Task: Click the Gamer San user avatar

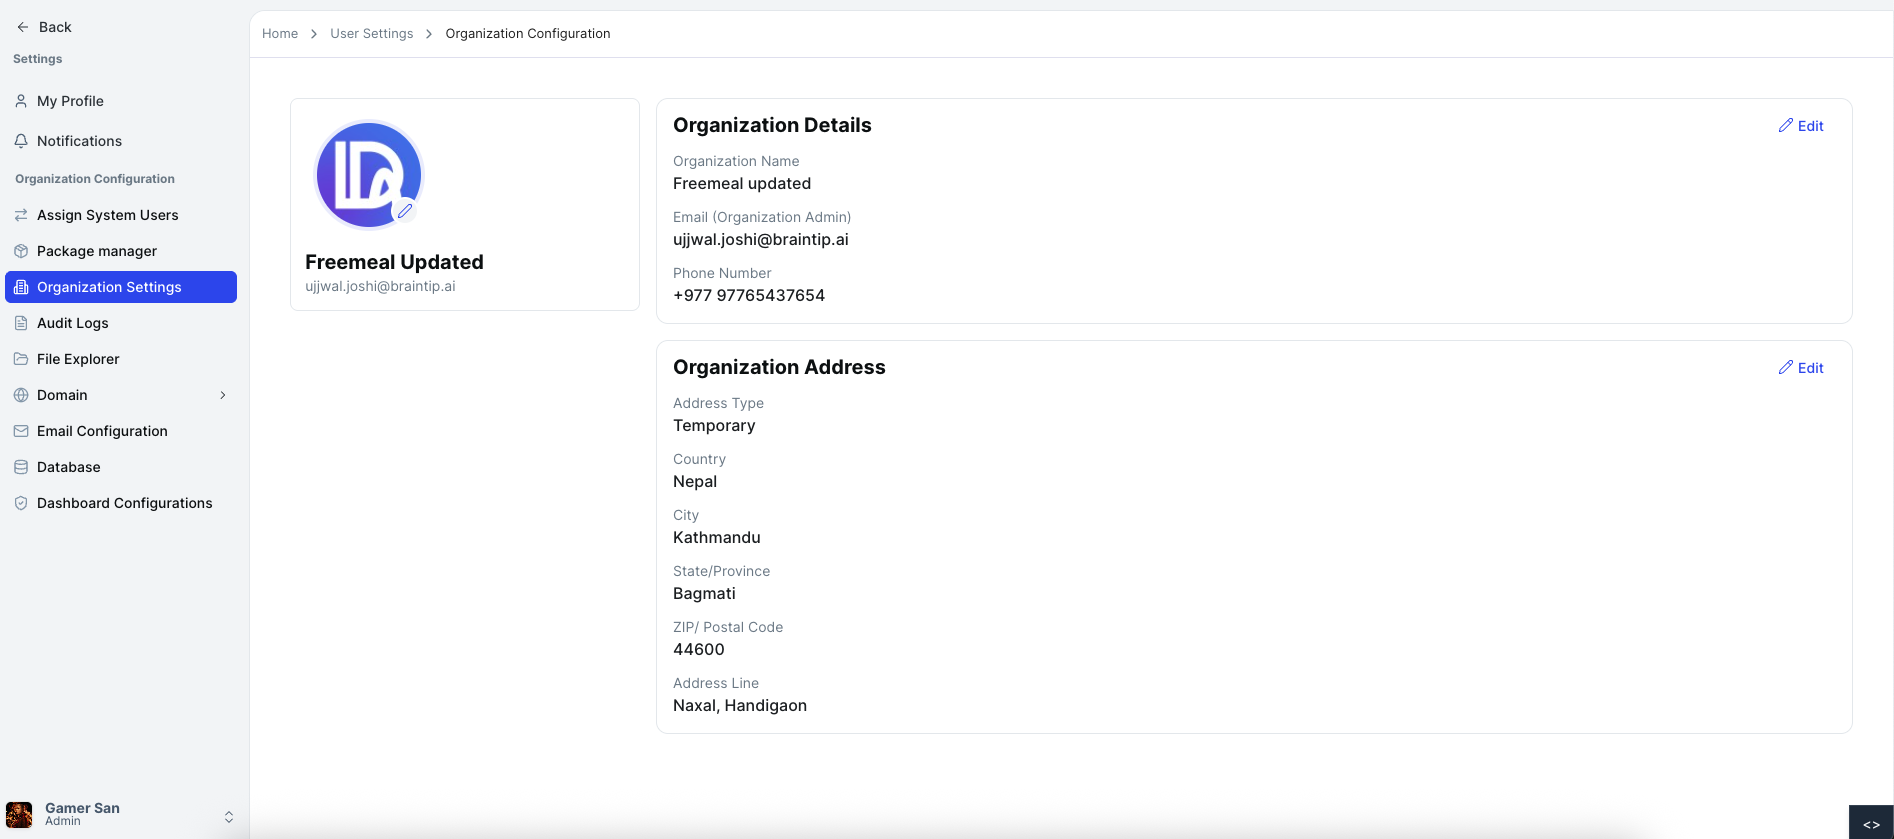Action: 19,814
